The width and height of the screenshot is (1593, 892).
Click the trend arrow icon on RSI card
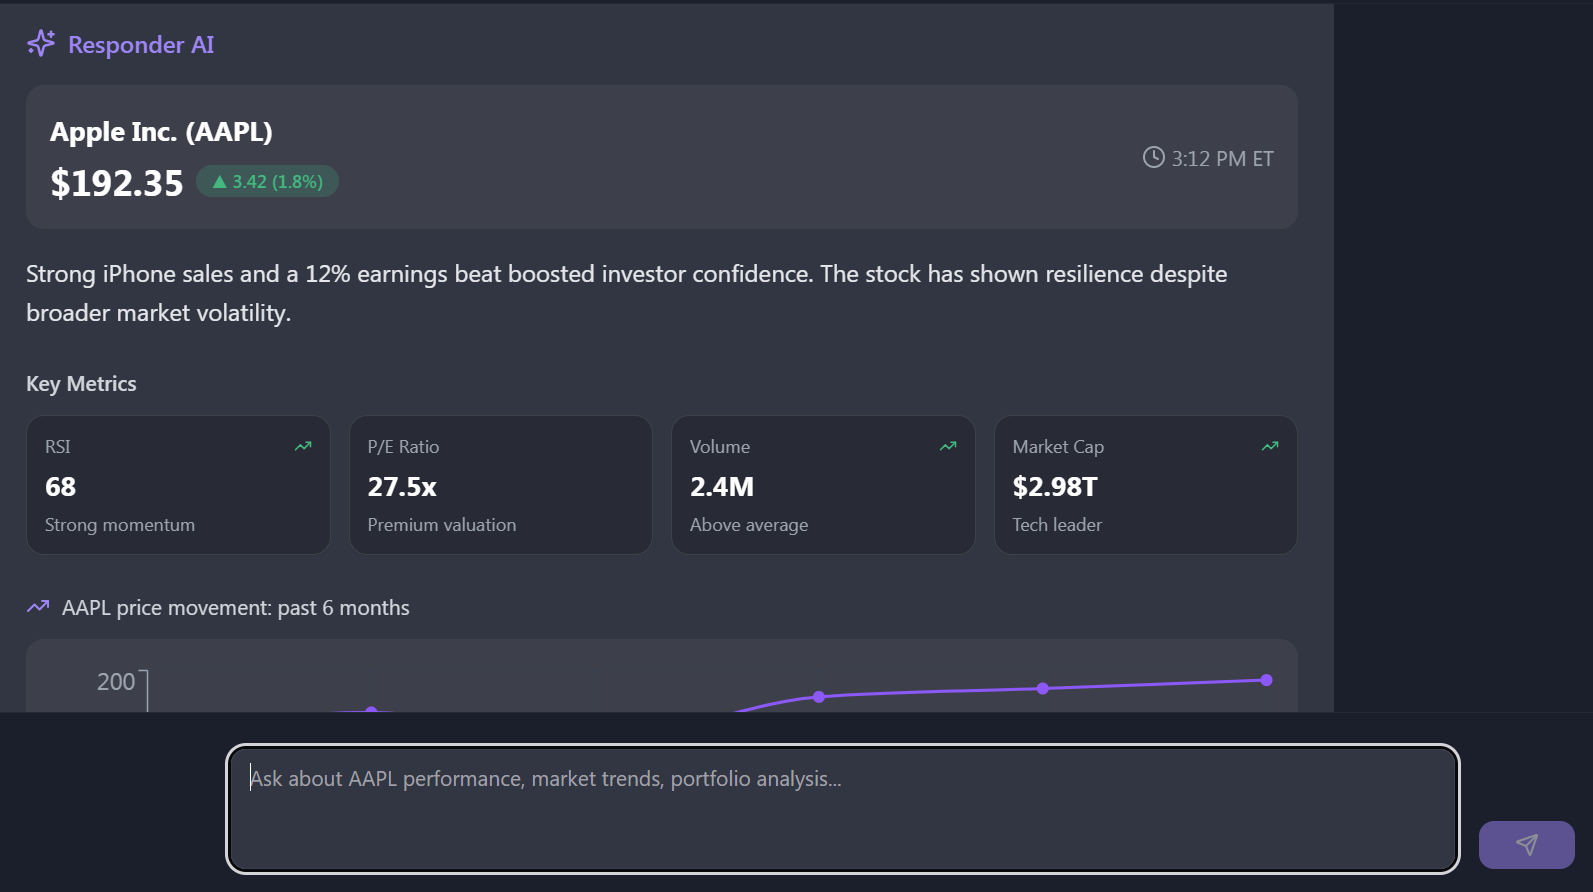pos(303,446)
